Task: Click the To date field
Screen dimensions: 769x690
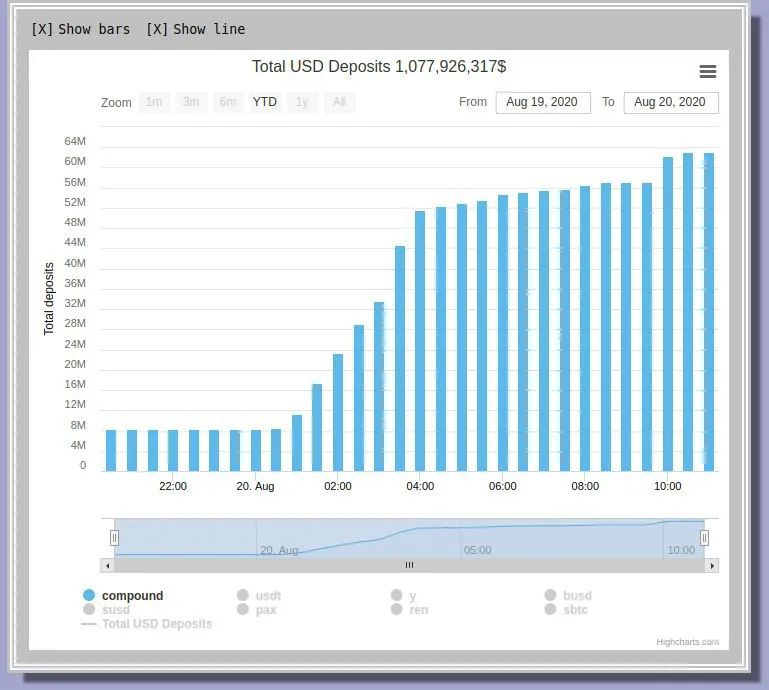Action: click(x=671, y=102)
